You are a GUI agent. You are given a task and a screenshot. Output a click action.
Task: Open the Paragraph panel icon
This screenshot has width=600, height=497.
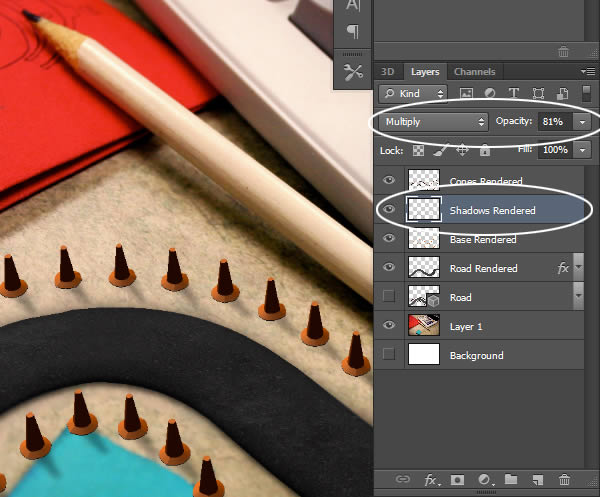(352, 31)
